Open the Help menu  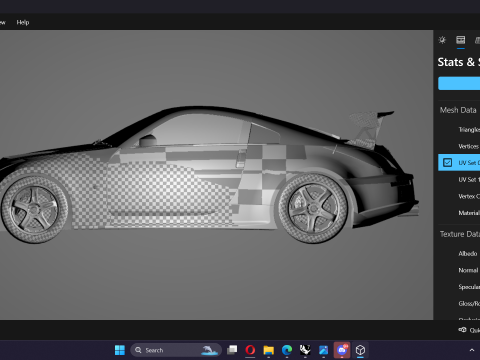pyautogui.click(x=23, y=22)
